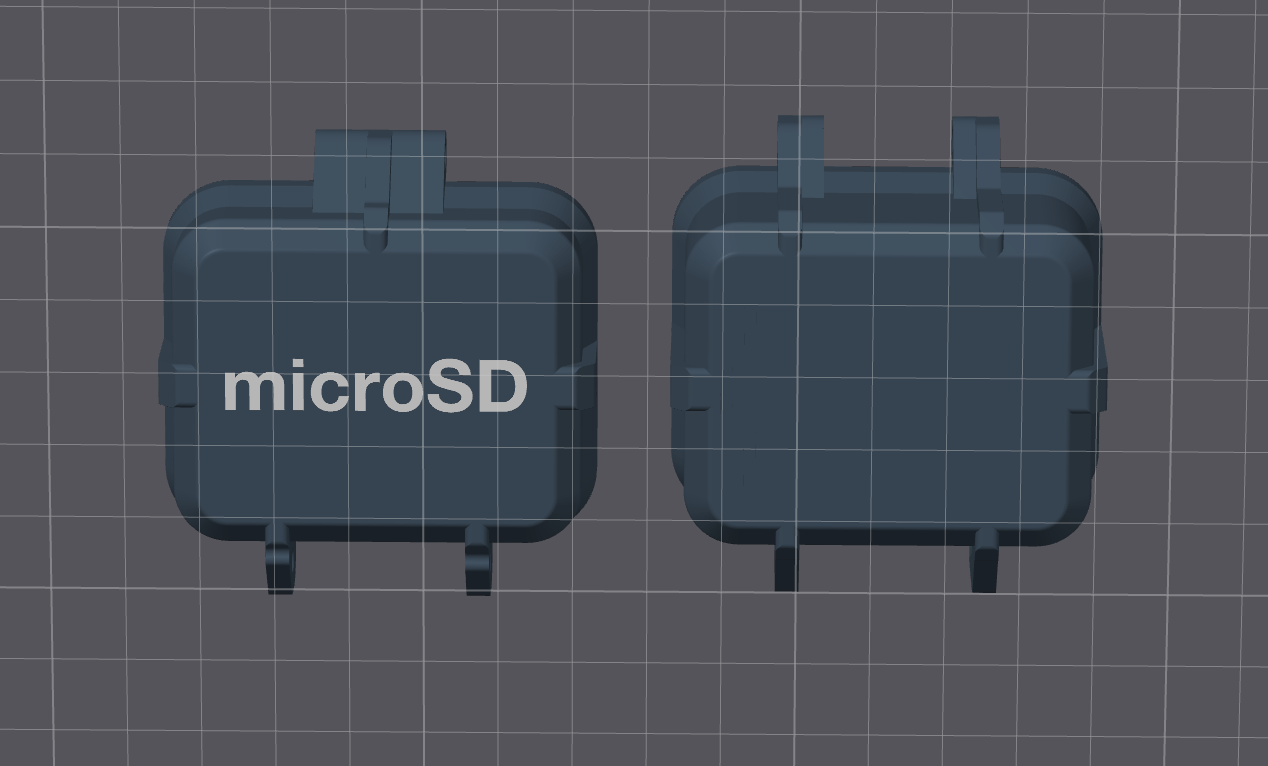Select the unlabeled cover model
Screen dimensions: 1268x766
888,355
